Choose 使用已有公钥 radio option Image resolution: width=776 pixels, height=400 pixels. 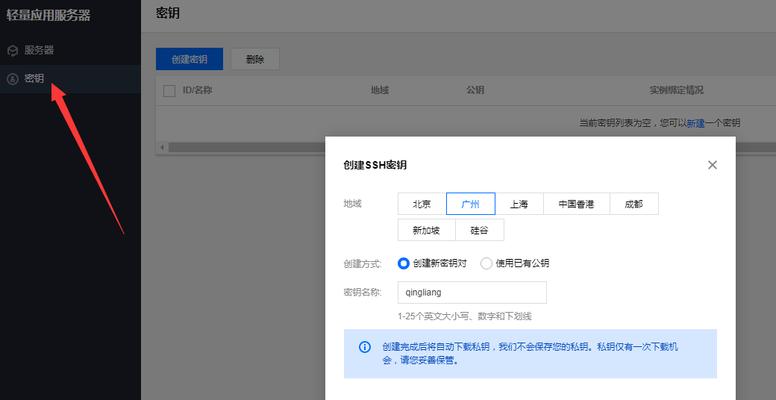point(486,263)
